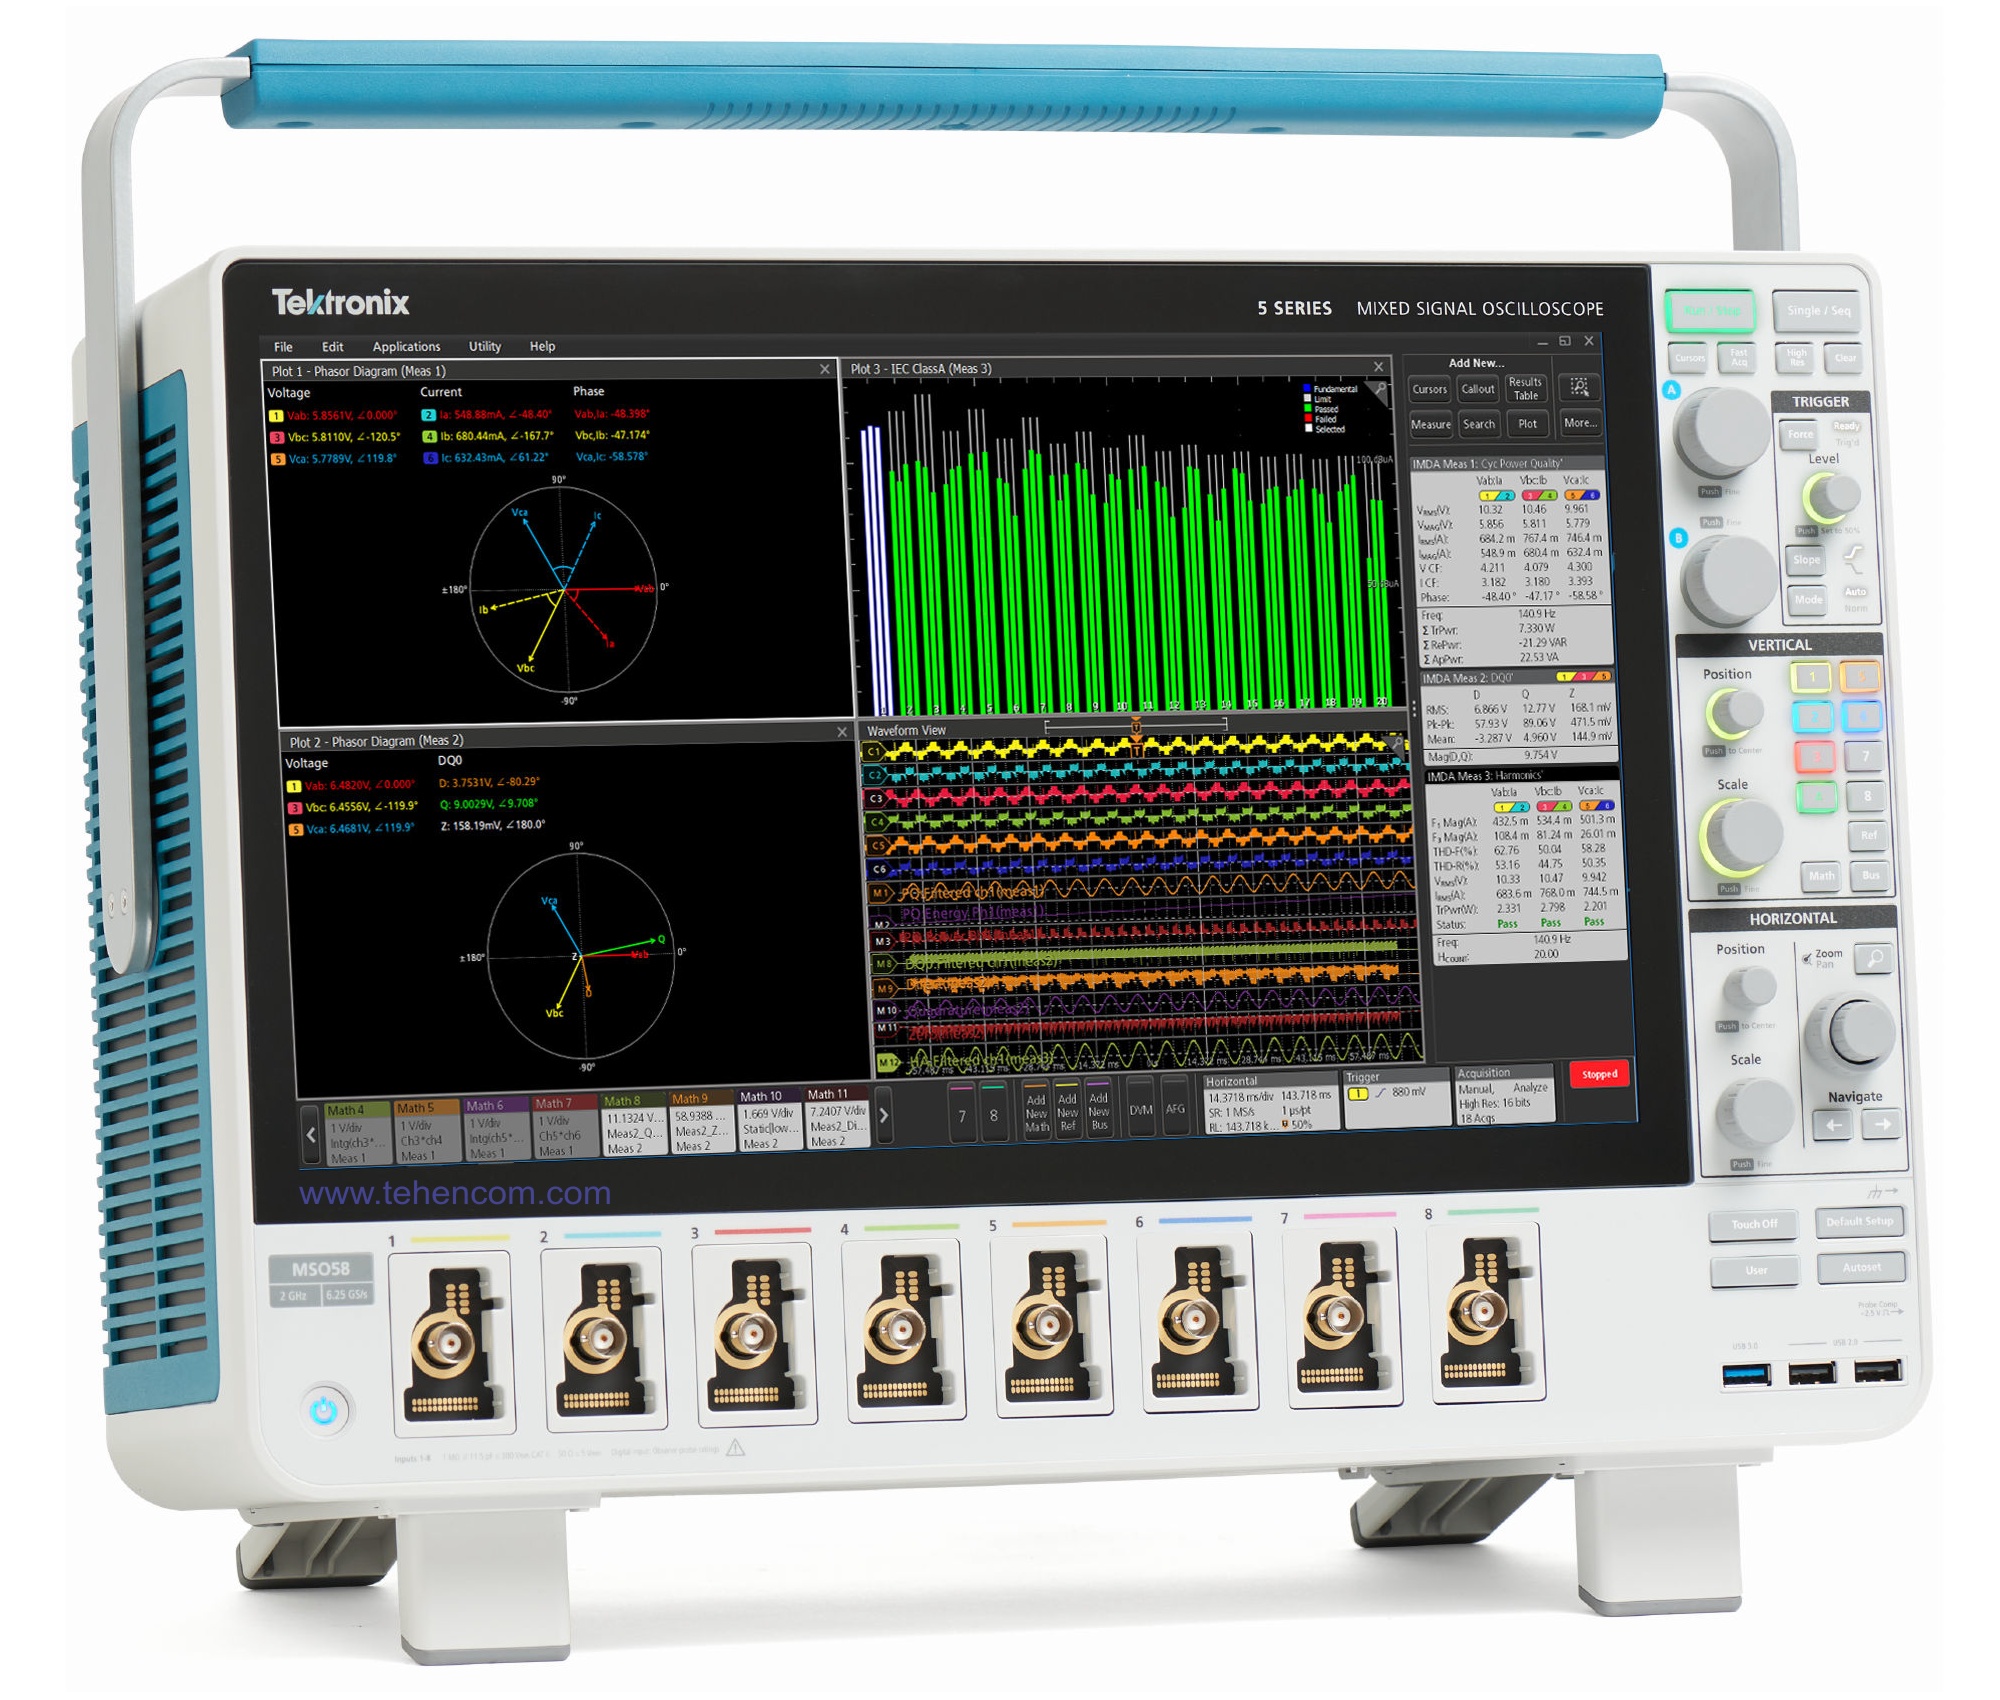Select the Math 9 badge

[701, 1122]
